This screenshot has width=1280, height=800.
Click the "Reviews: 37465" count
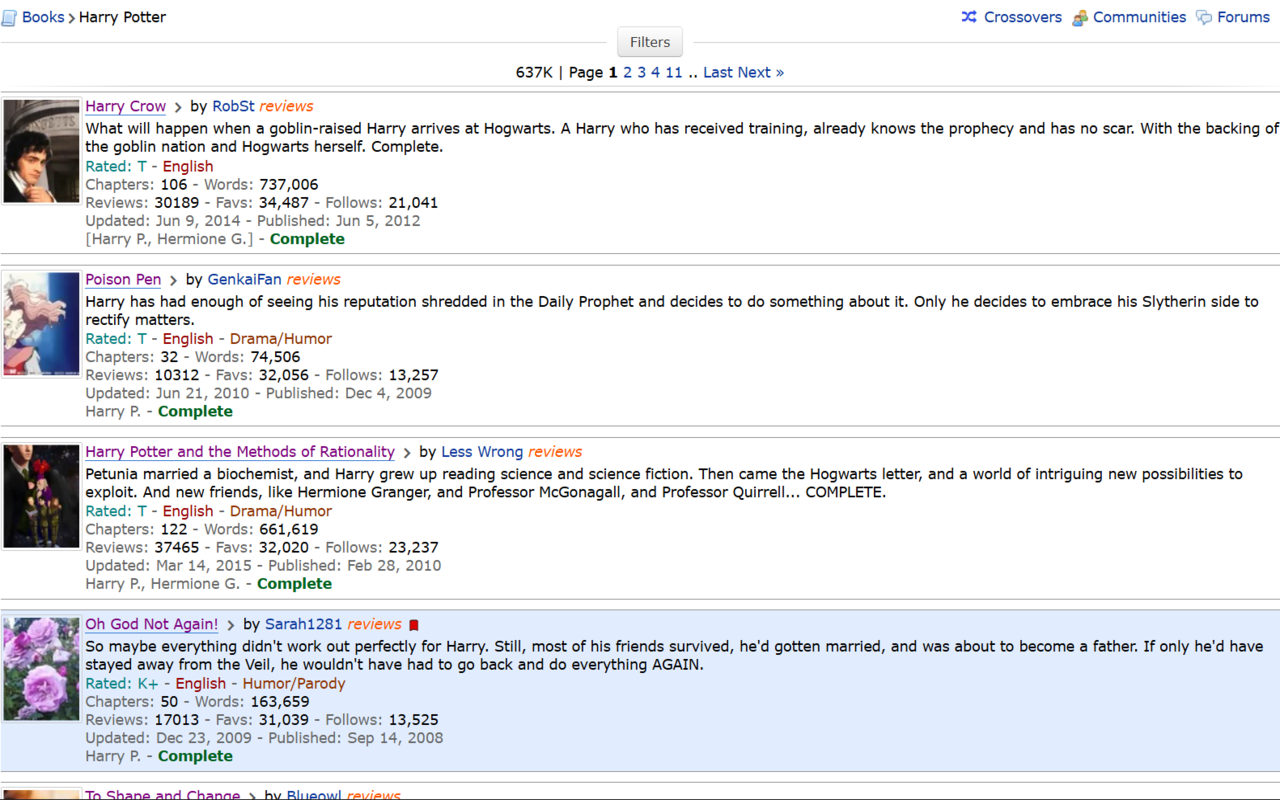pyautogui.click(x=142, y=547)
